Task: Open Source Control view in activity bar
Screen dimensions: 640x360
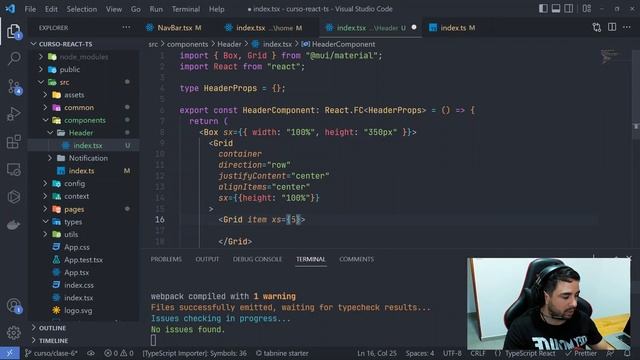Action: [14, 87]
